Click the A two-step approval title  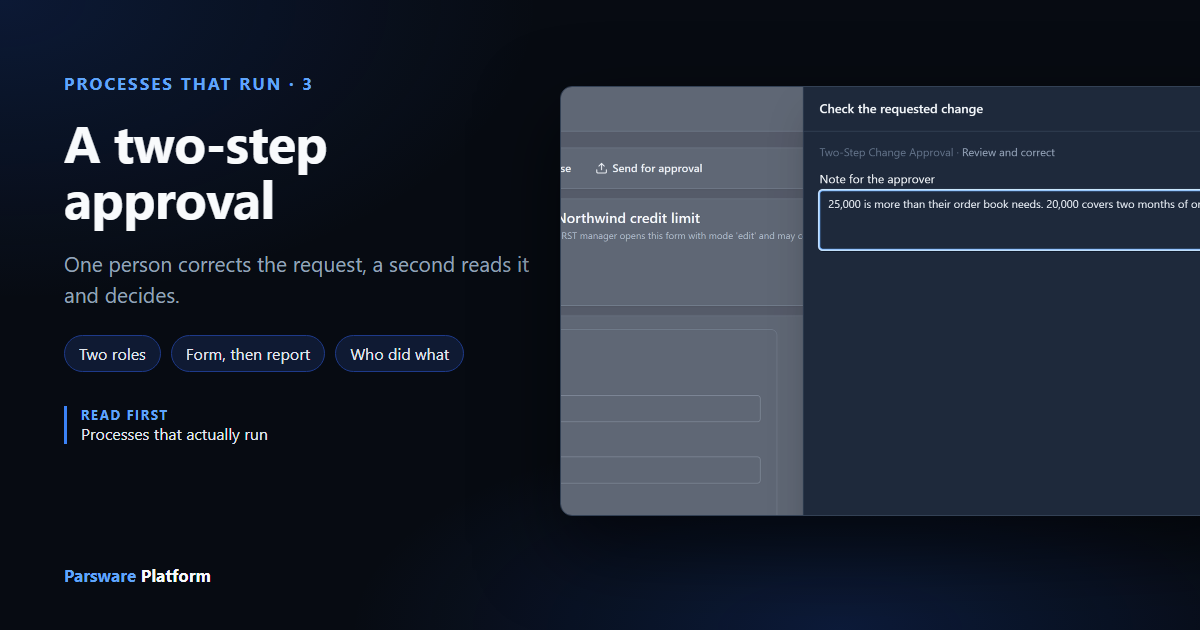[196, 173]
